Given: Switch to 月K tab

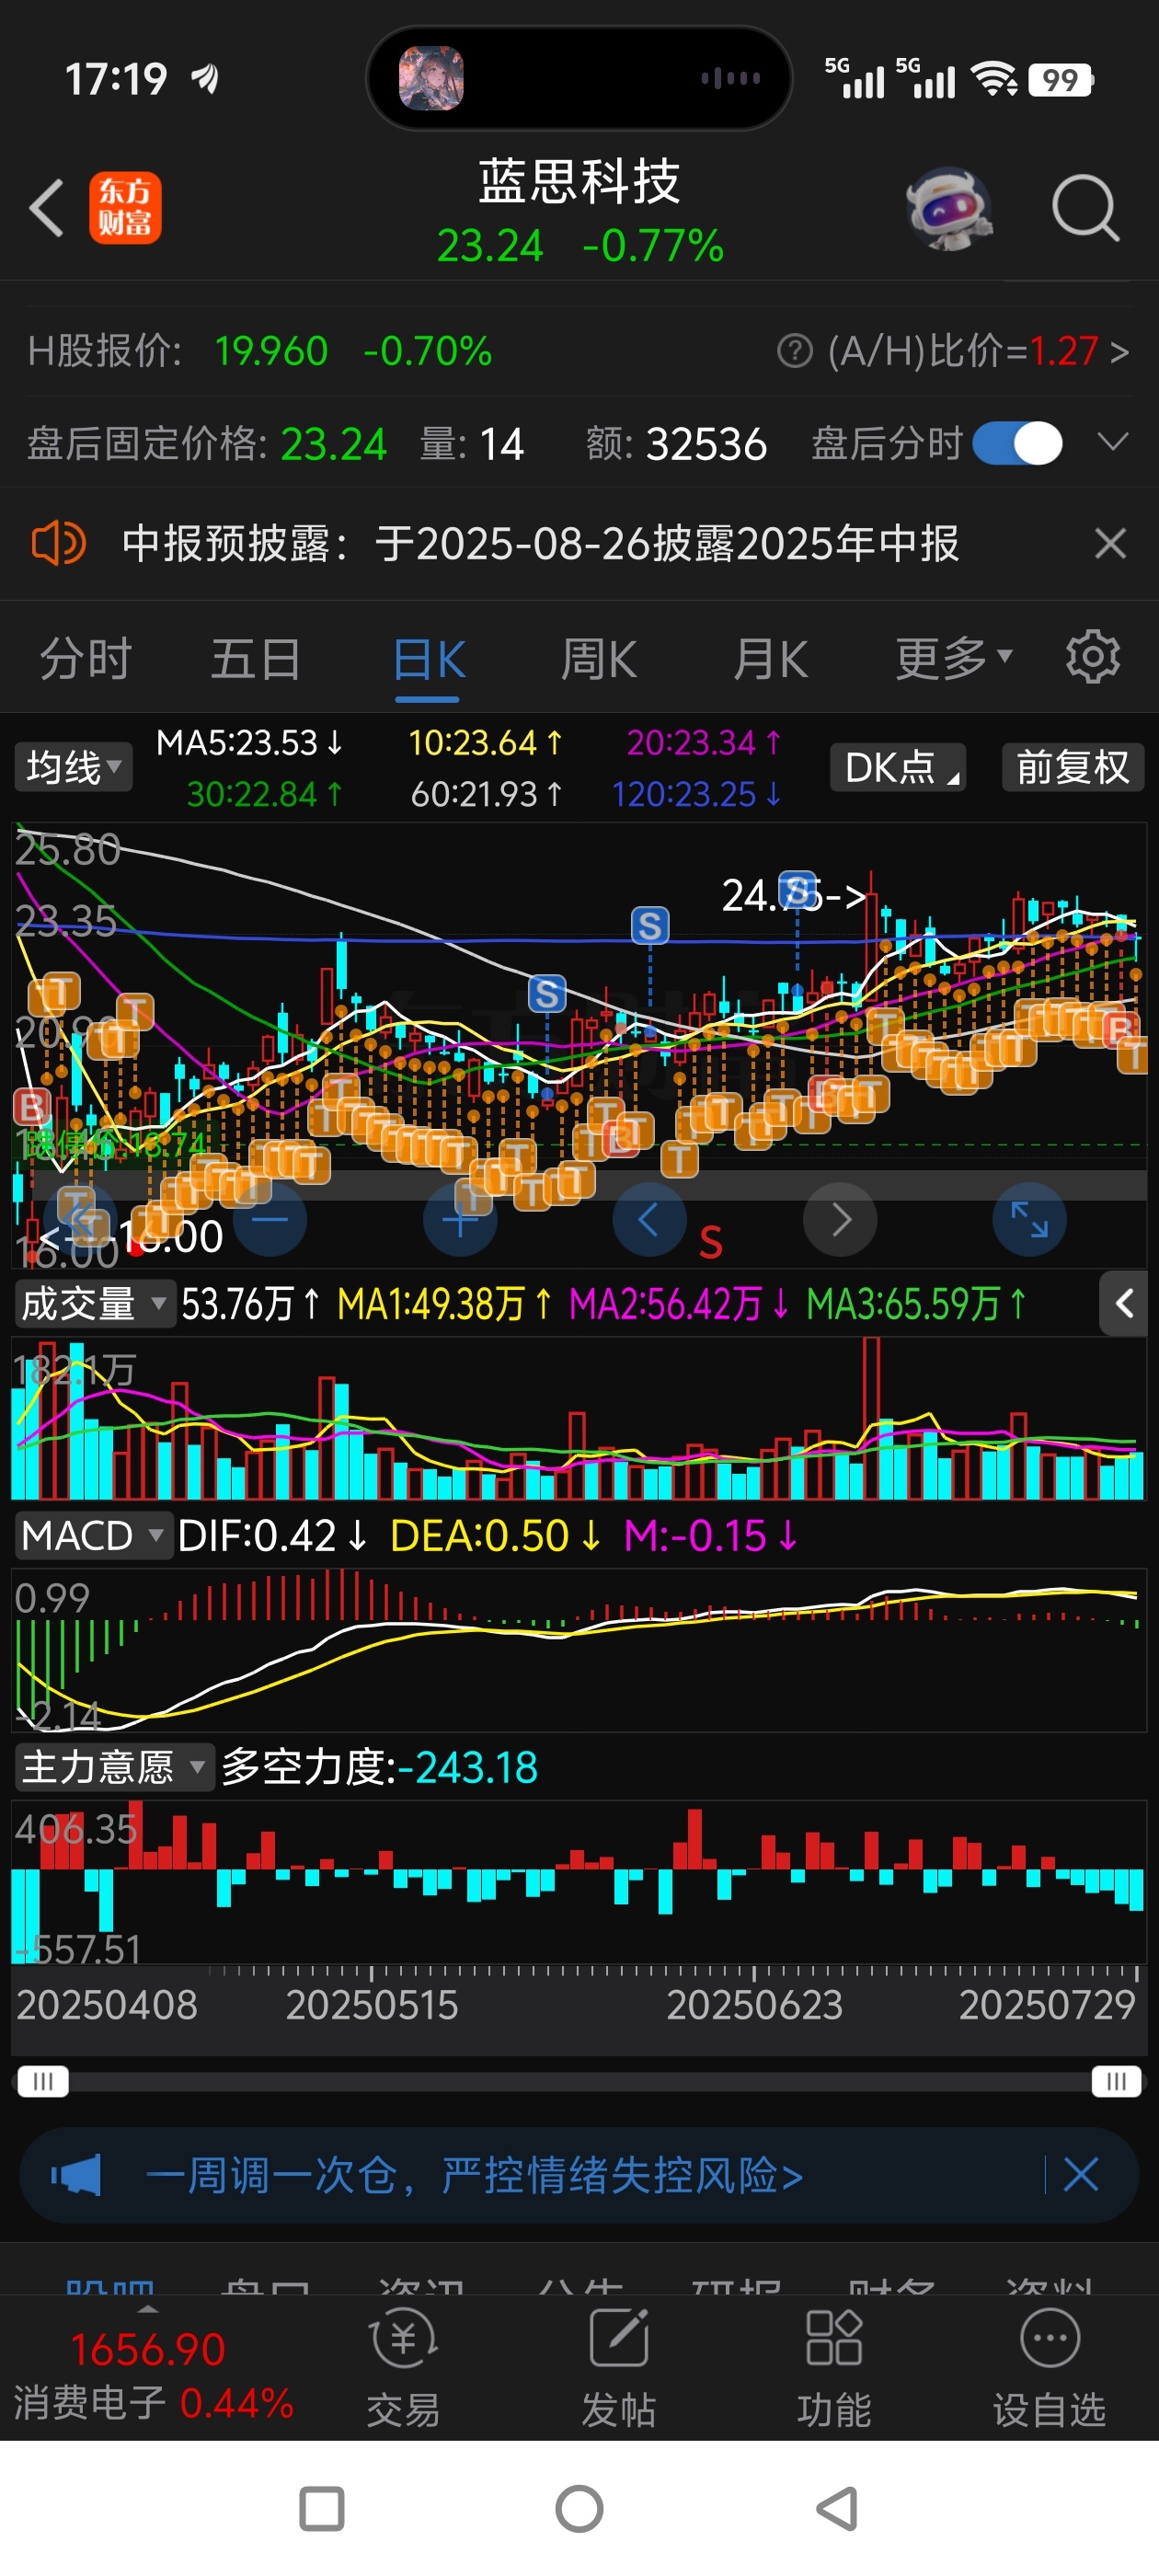Looking at the screenshot, I should [x=769, y=658].
